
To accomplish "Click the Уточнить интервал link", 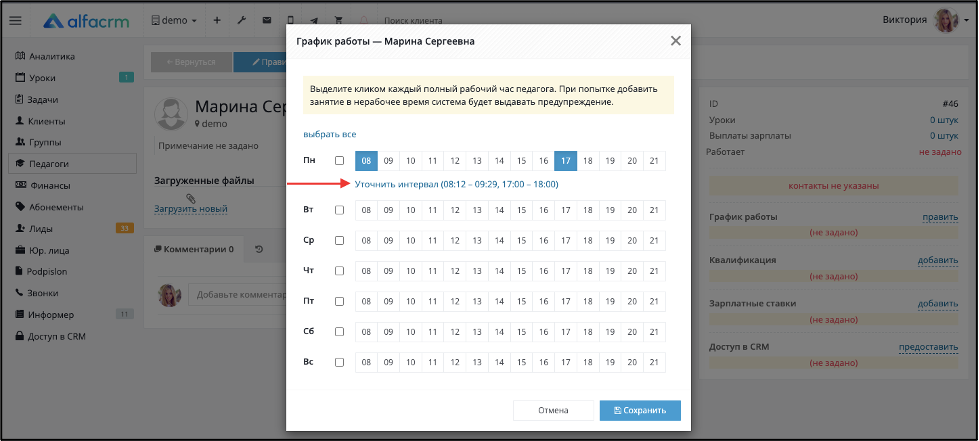I will pos(456,184).
